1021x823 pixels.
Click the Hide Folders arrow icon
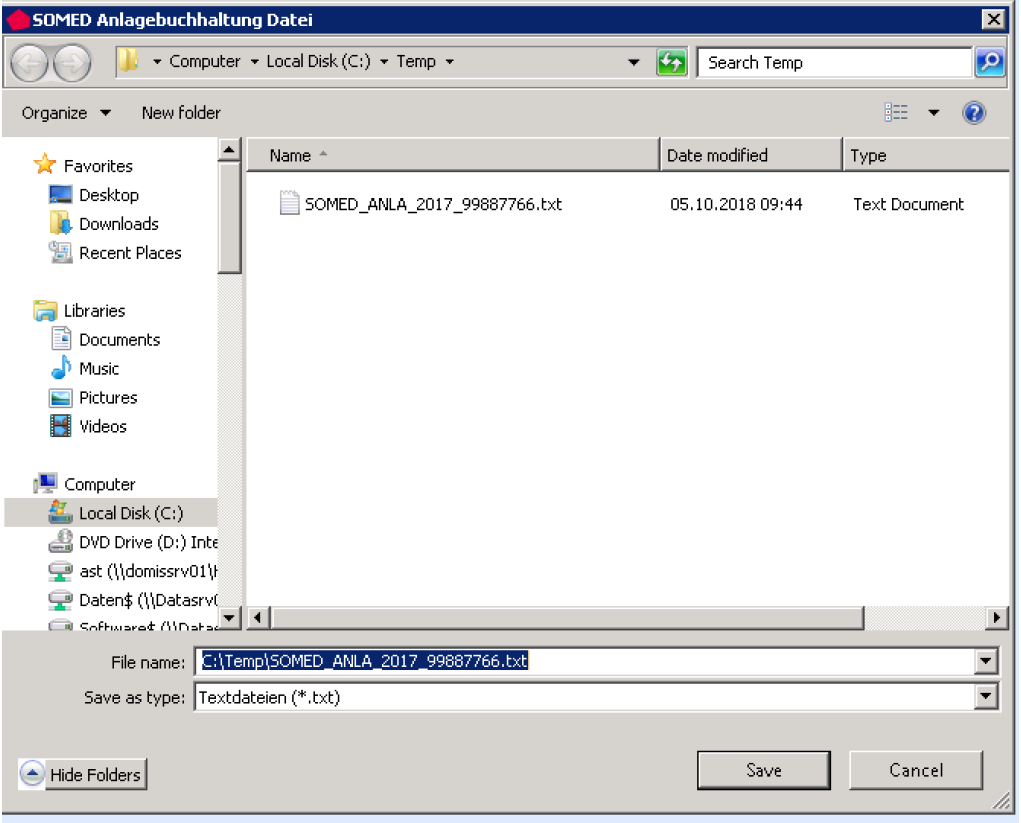[32, 774]
